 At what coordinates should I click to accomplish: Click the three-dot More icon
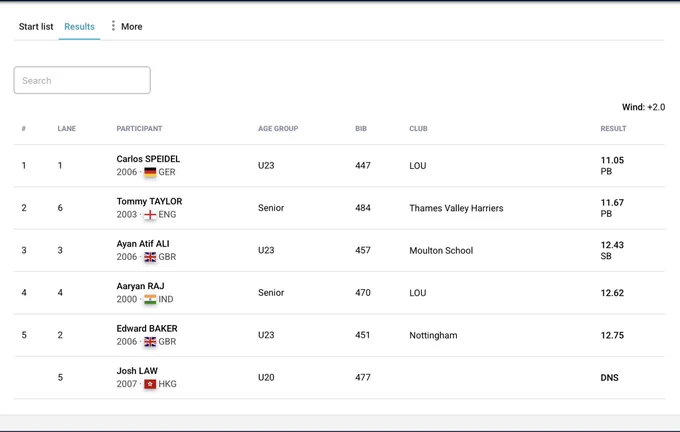113,26
